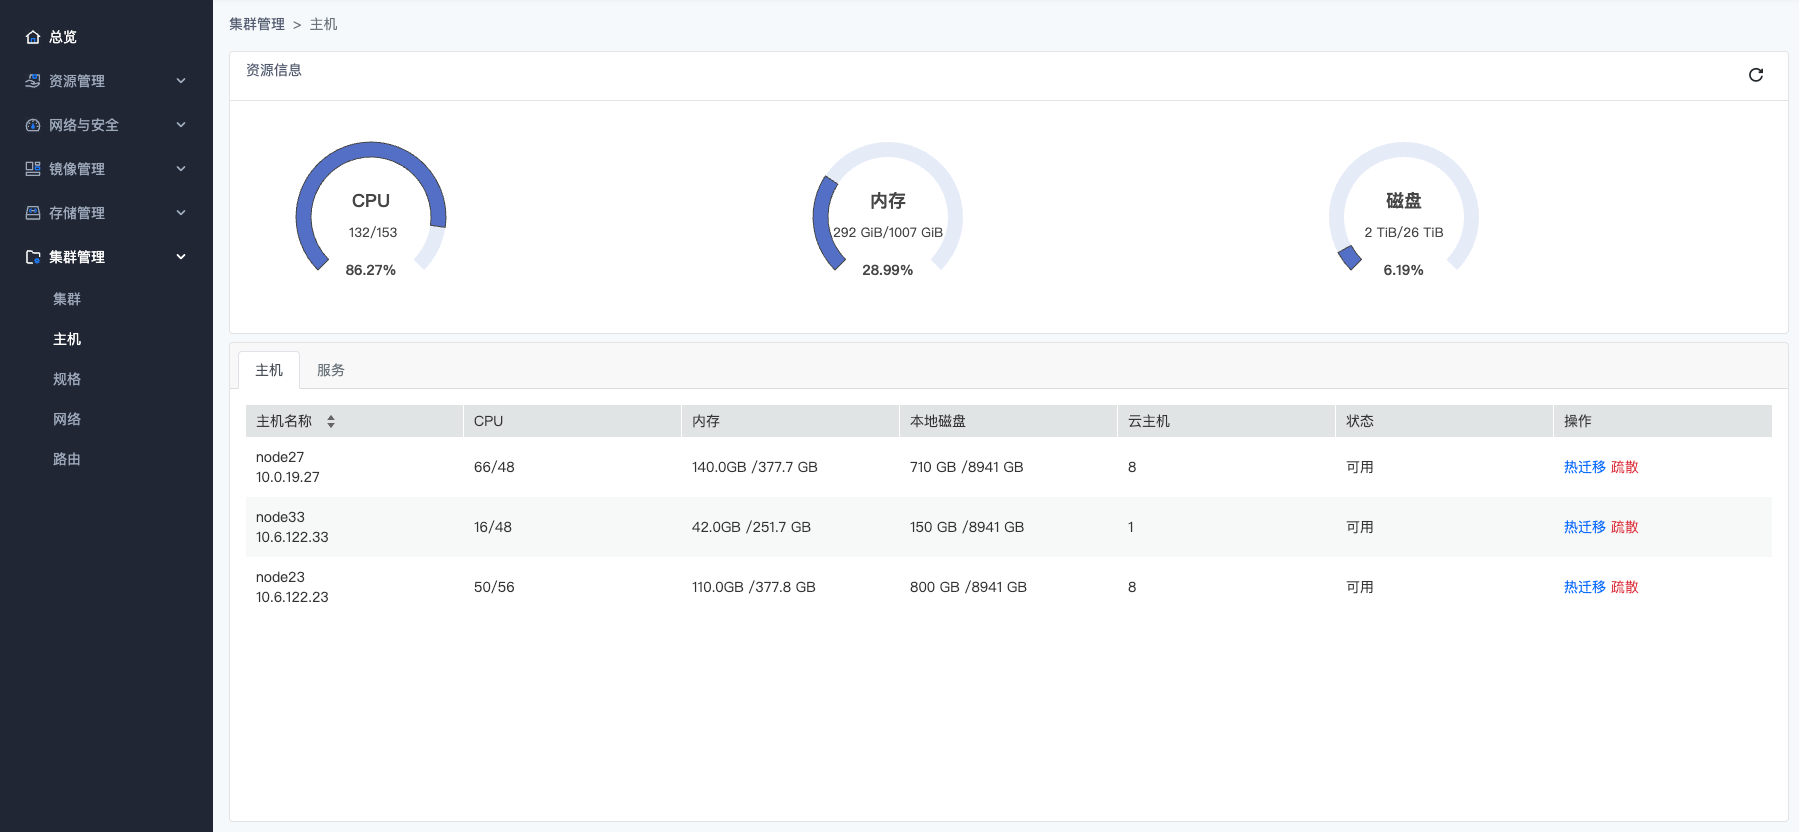Expand the 资源管理 menu chevron
1799x832 pixels.
pyautogui.click(x=181, y=81)
